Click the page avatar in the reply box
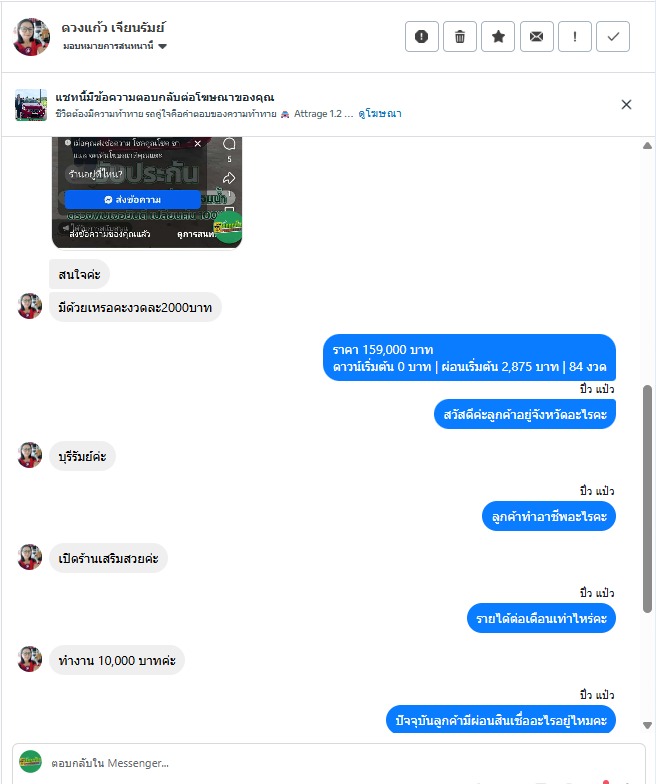 30,762
